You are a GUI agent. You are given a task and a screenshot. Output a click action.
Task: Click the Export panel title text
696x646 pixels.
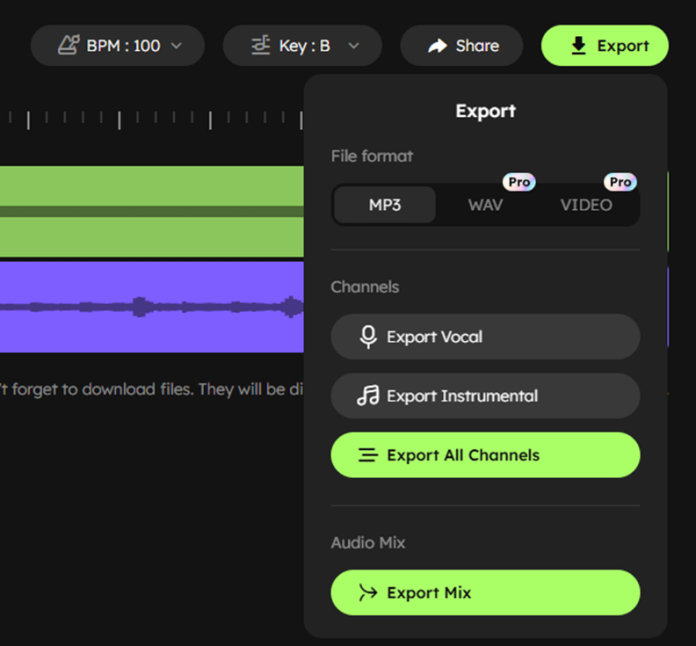[486, 111]
